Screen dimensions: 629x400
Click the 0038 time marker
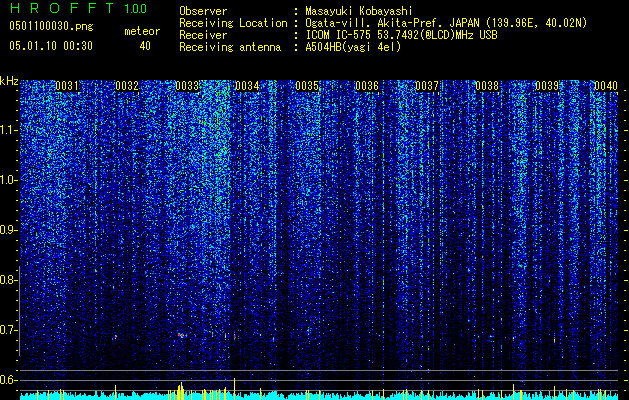tap(487, 86)
